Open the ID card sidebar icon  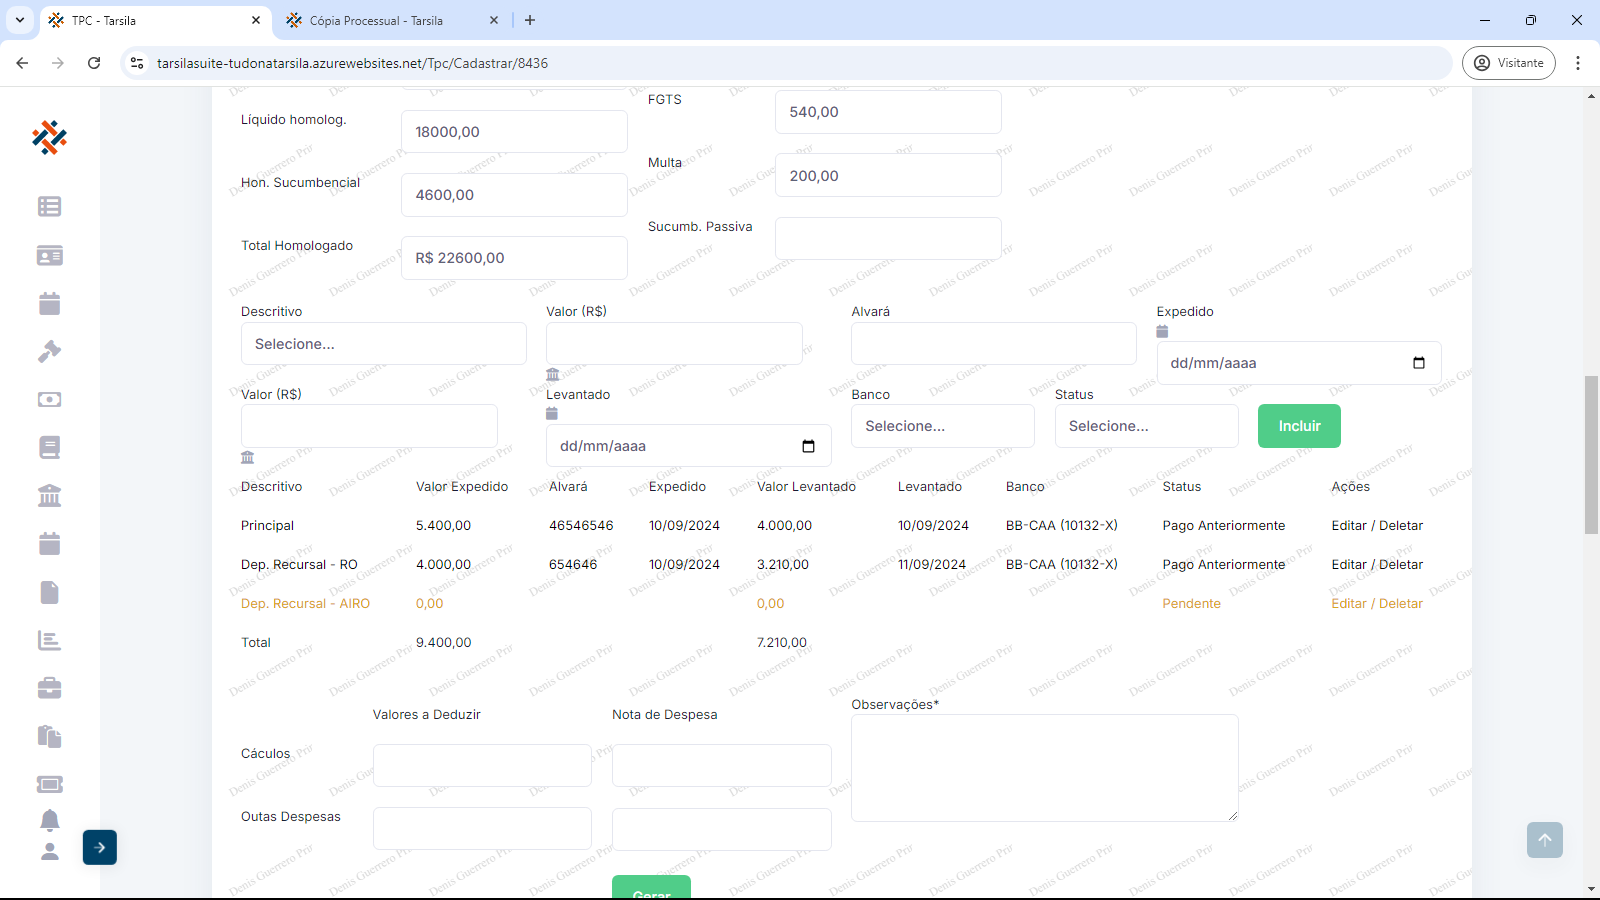49,255
